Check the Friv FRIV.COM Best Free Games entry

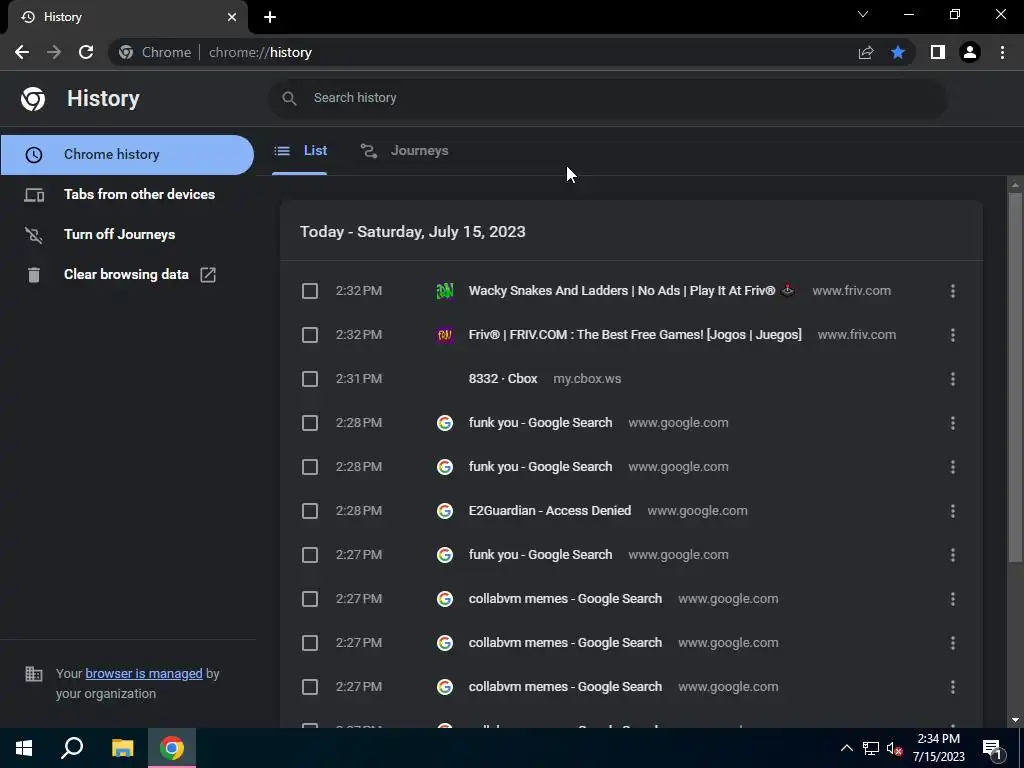(310, 335)
